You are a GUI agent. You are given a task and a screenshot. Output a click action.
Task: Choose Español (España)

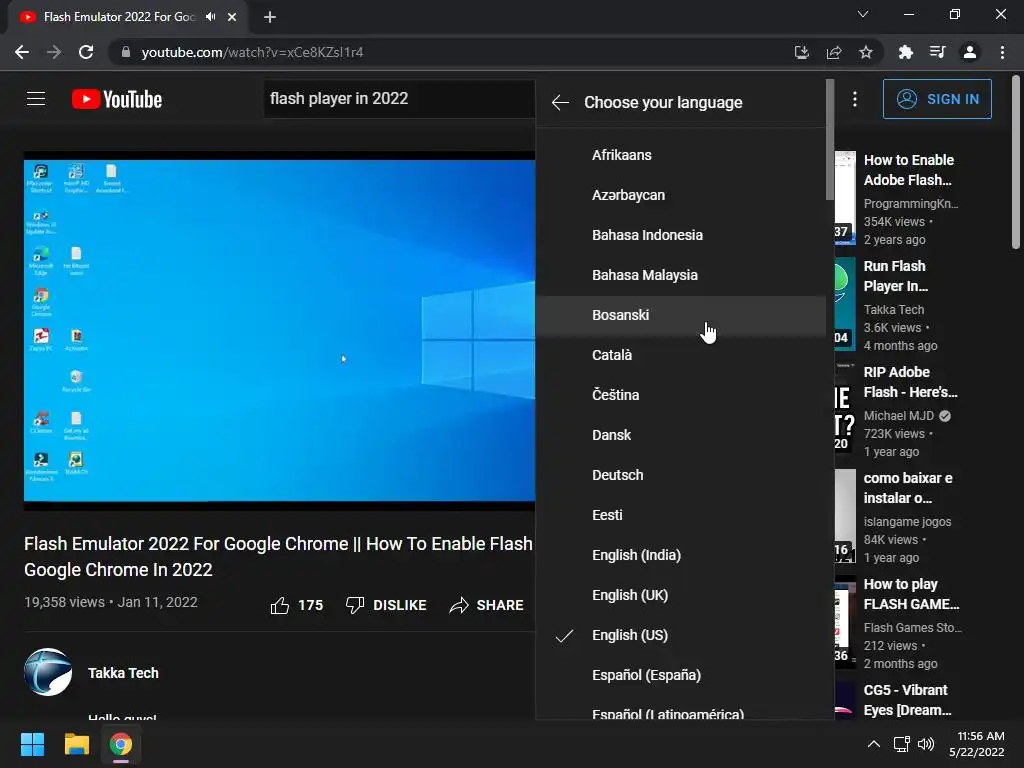tap(680, 675)
